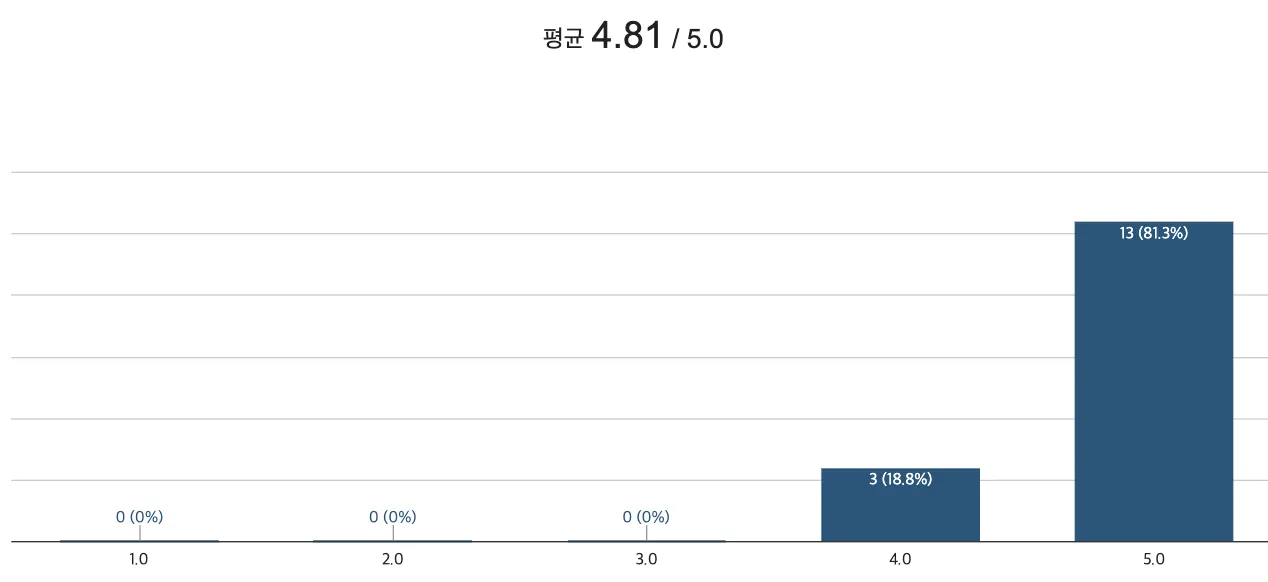1268x582 pixels.
Task: Click the 2.0 axis label
Action: pyautogui.click(x=392, y=560)
